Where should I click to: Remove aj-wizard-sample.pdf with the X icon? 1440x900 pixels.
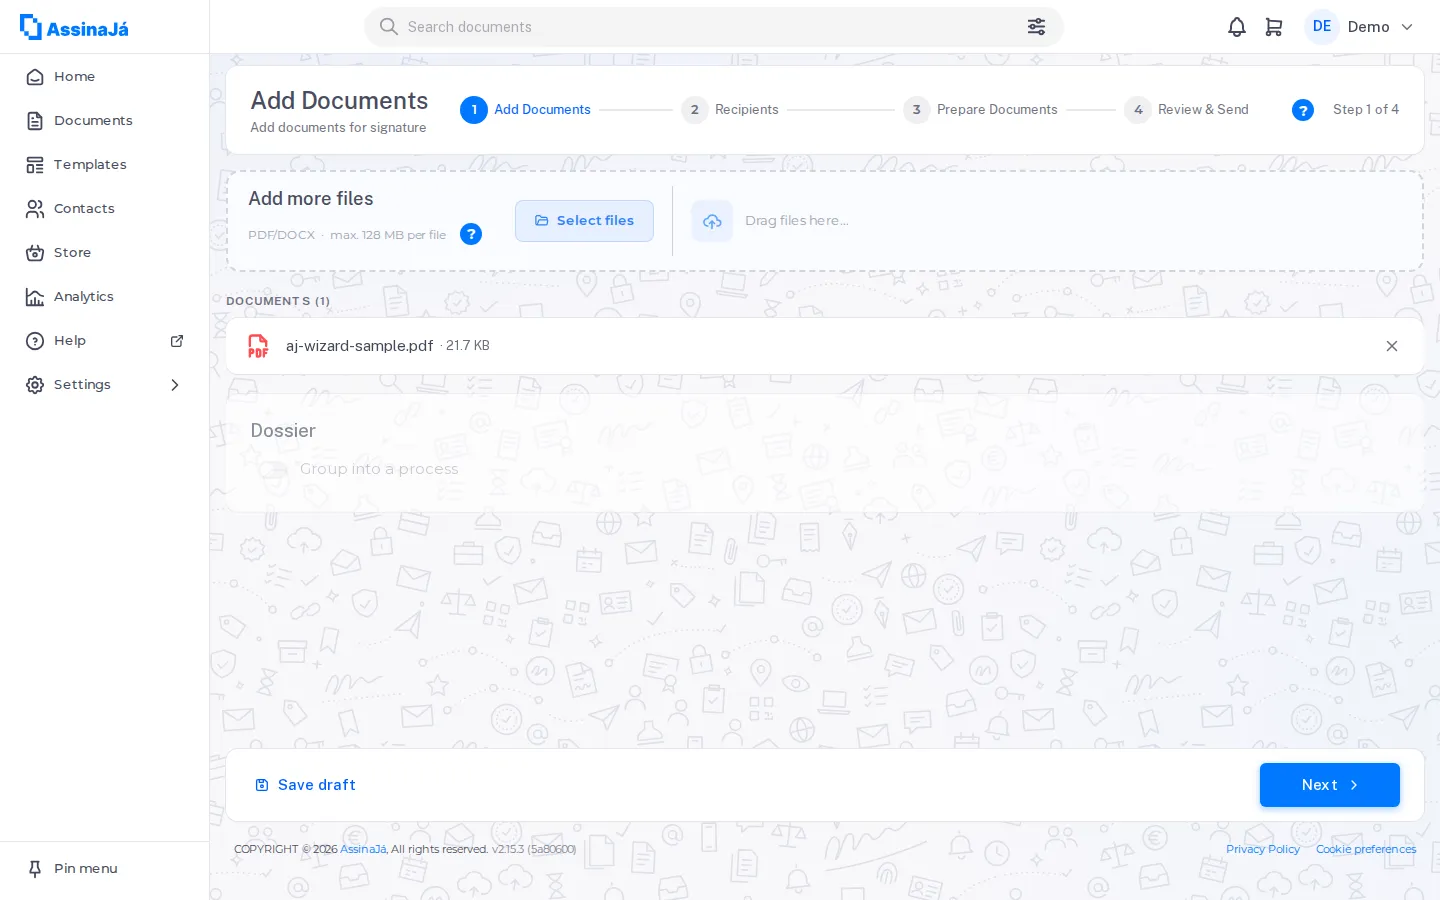tap(1392, 346)
